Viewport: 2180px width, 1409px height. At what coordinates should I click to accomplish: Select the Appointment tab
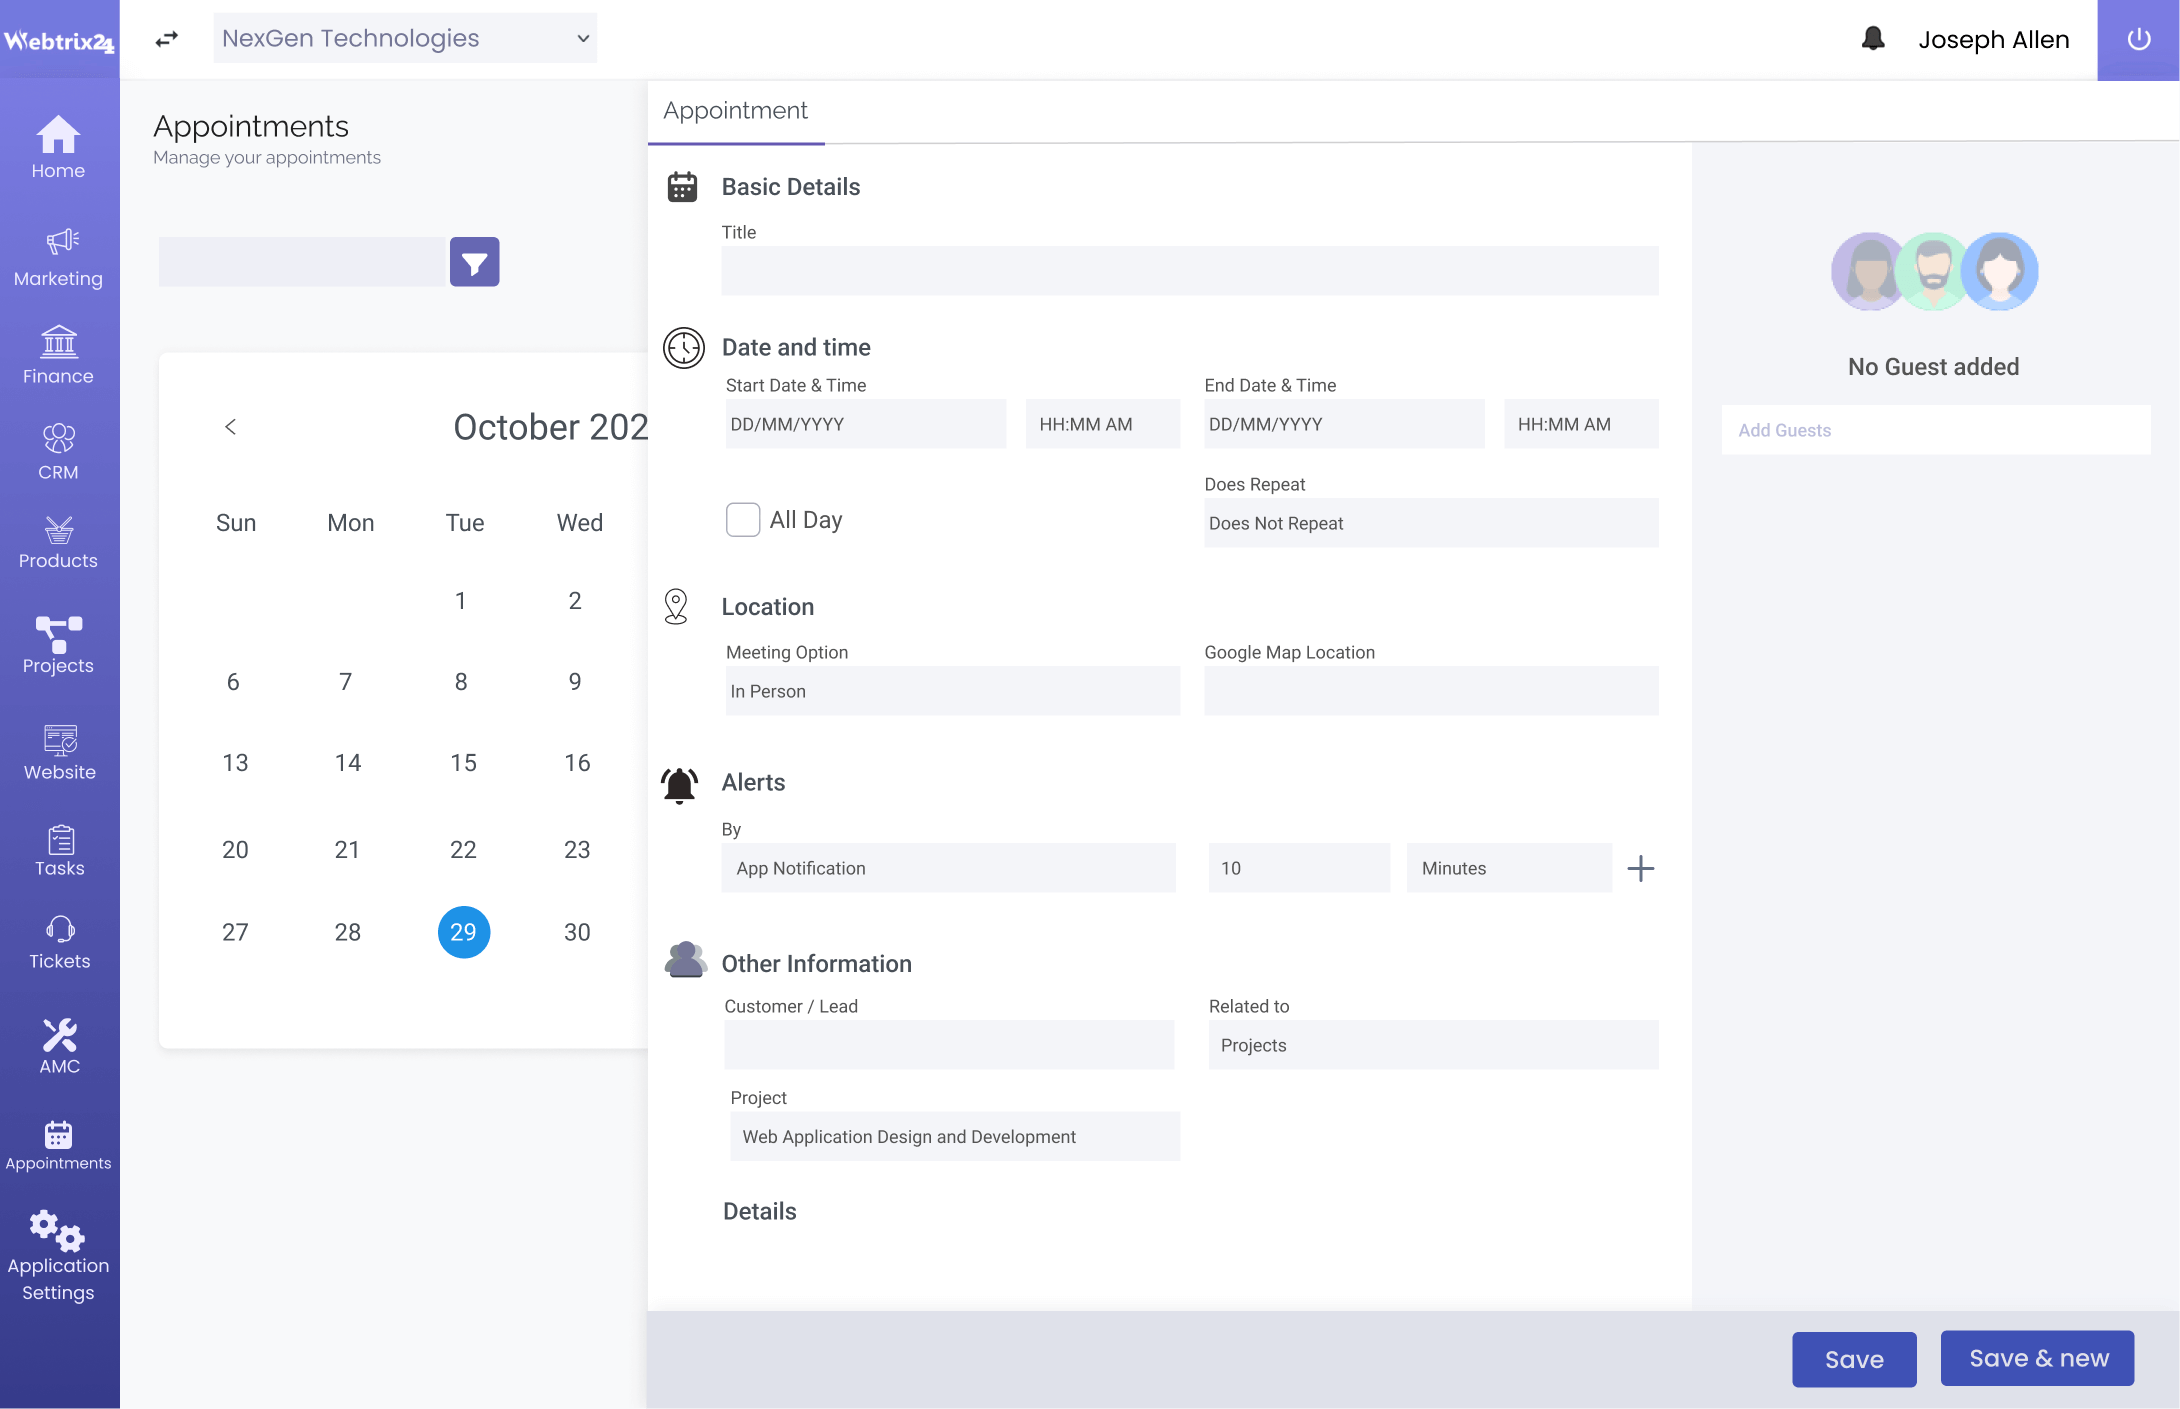click(x=736, y=111)
